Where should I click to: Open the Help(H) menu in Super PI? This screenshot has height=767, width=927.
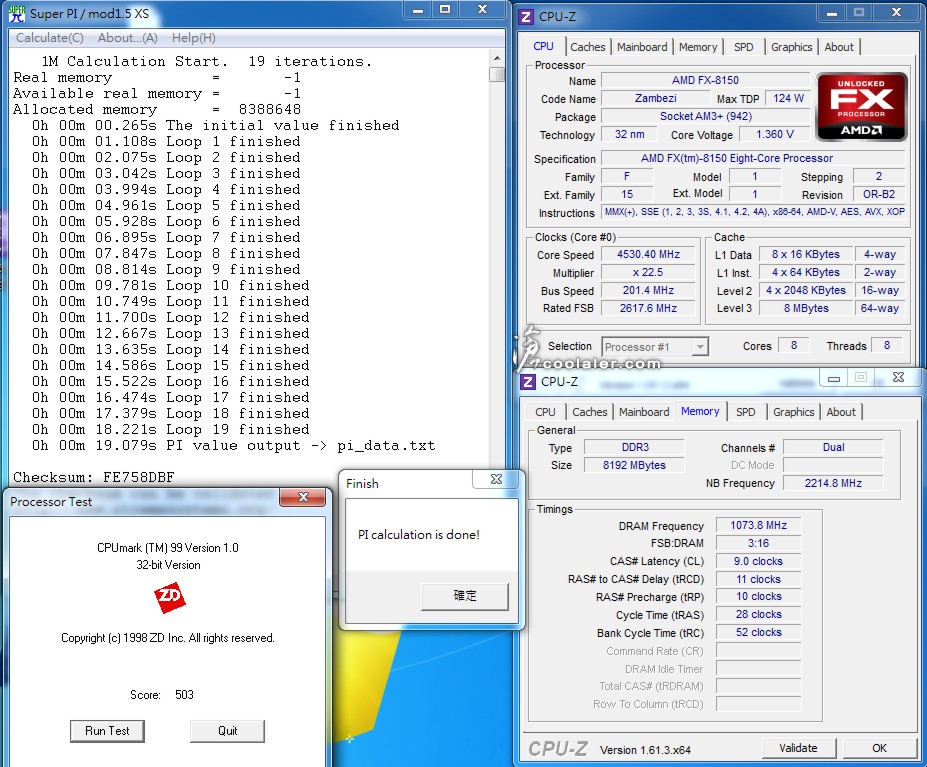193,38
